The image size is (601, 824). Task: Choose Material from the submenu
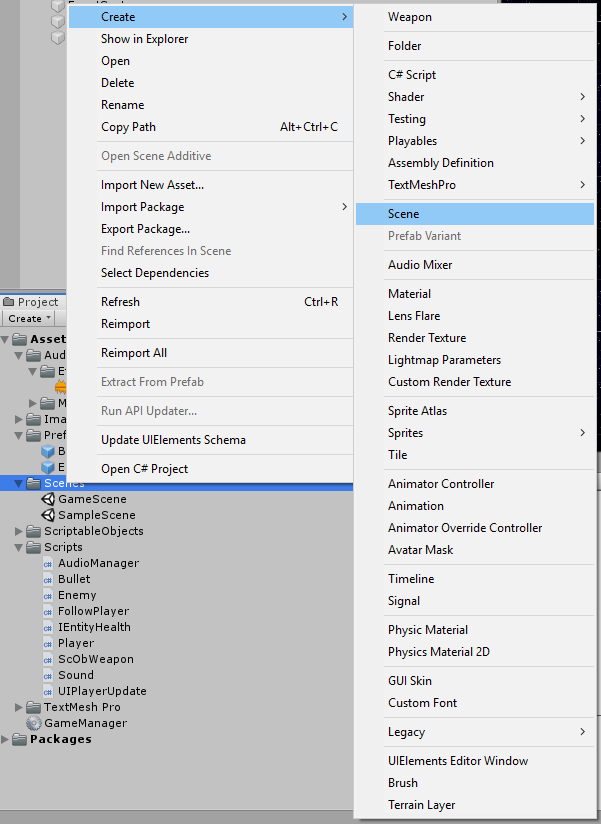[475, 294]
